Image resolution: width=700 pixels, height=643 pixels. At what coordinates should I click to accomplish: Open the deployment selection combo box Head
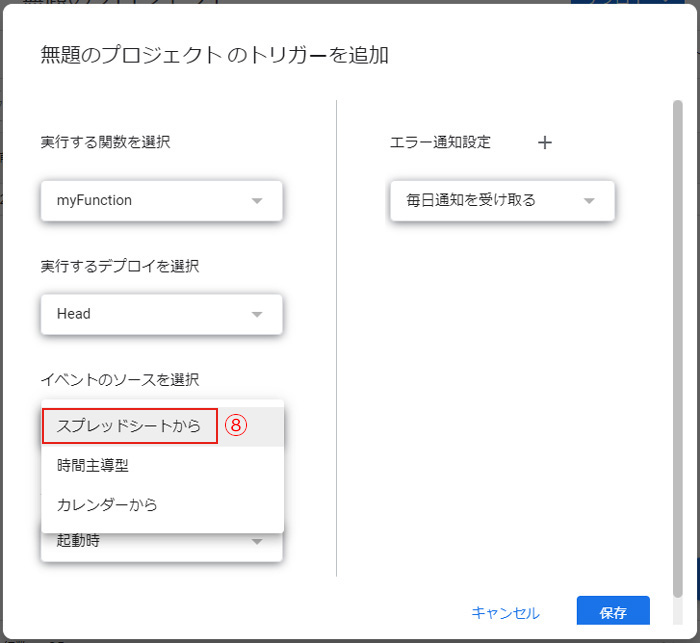[x=162, y=314]
